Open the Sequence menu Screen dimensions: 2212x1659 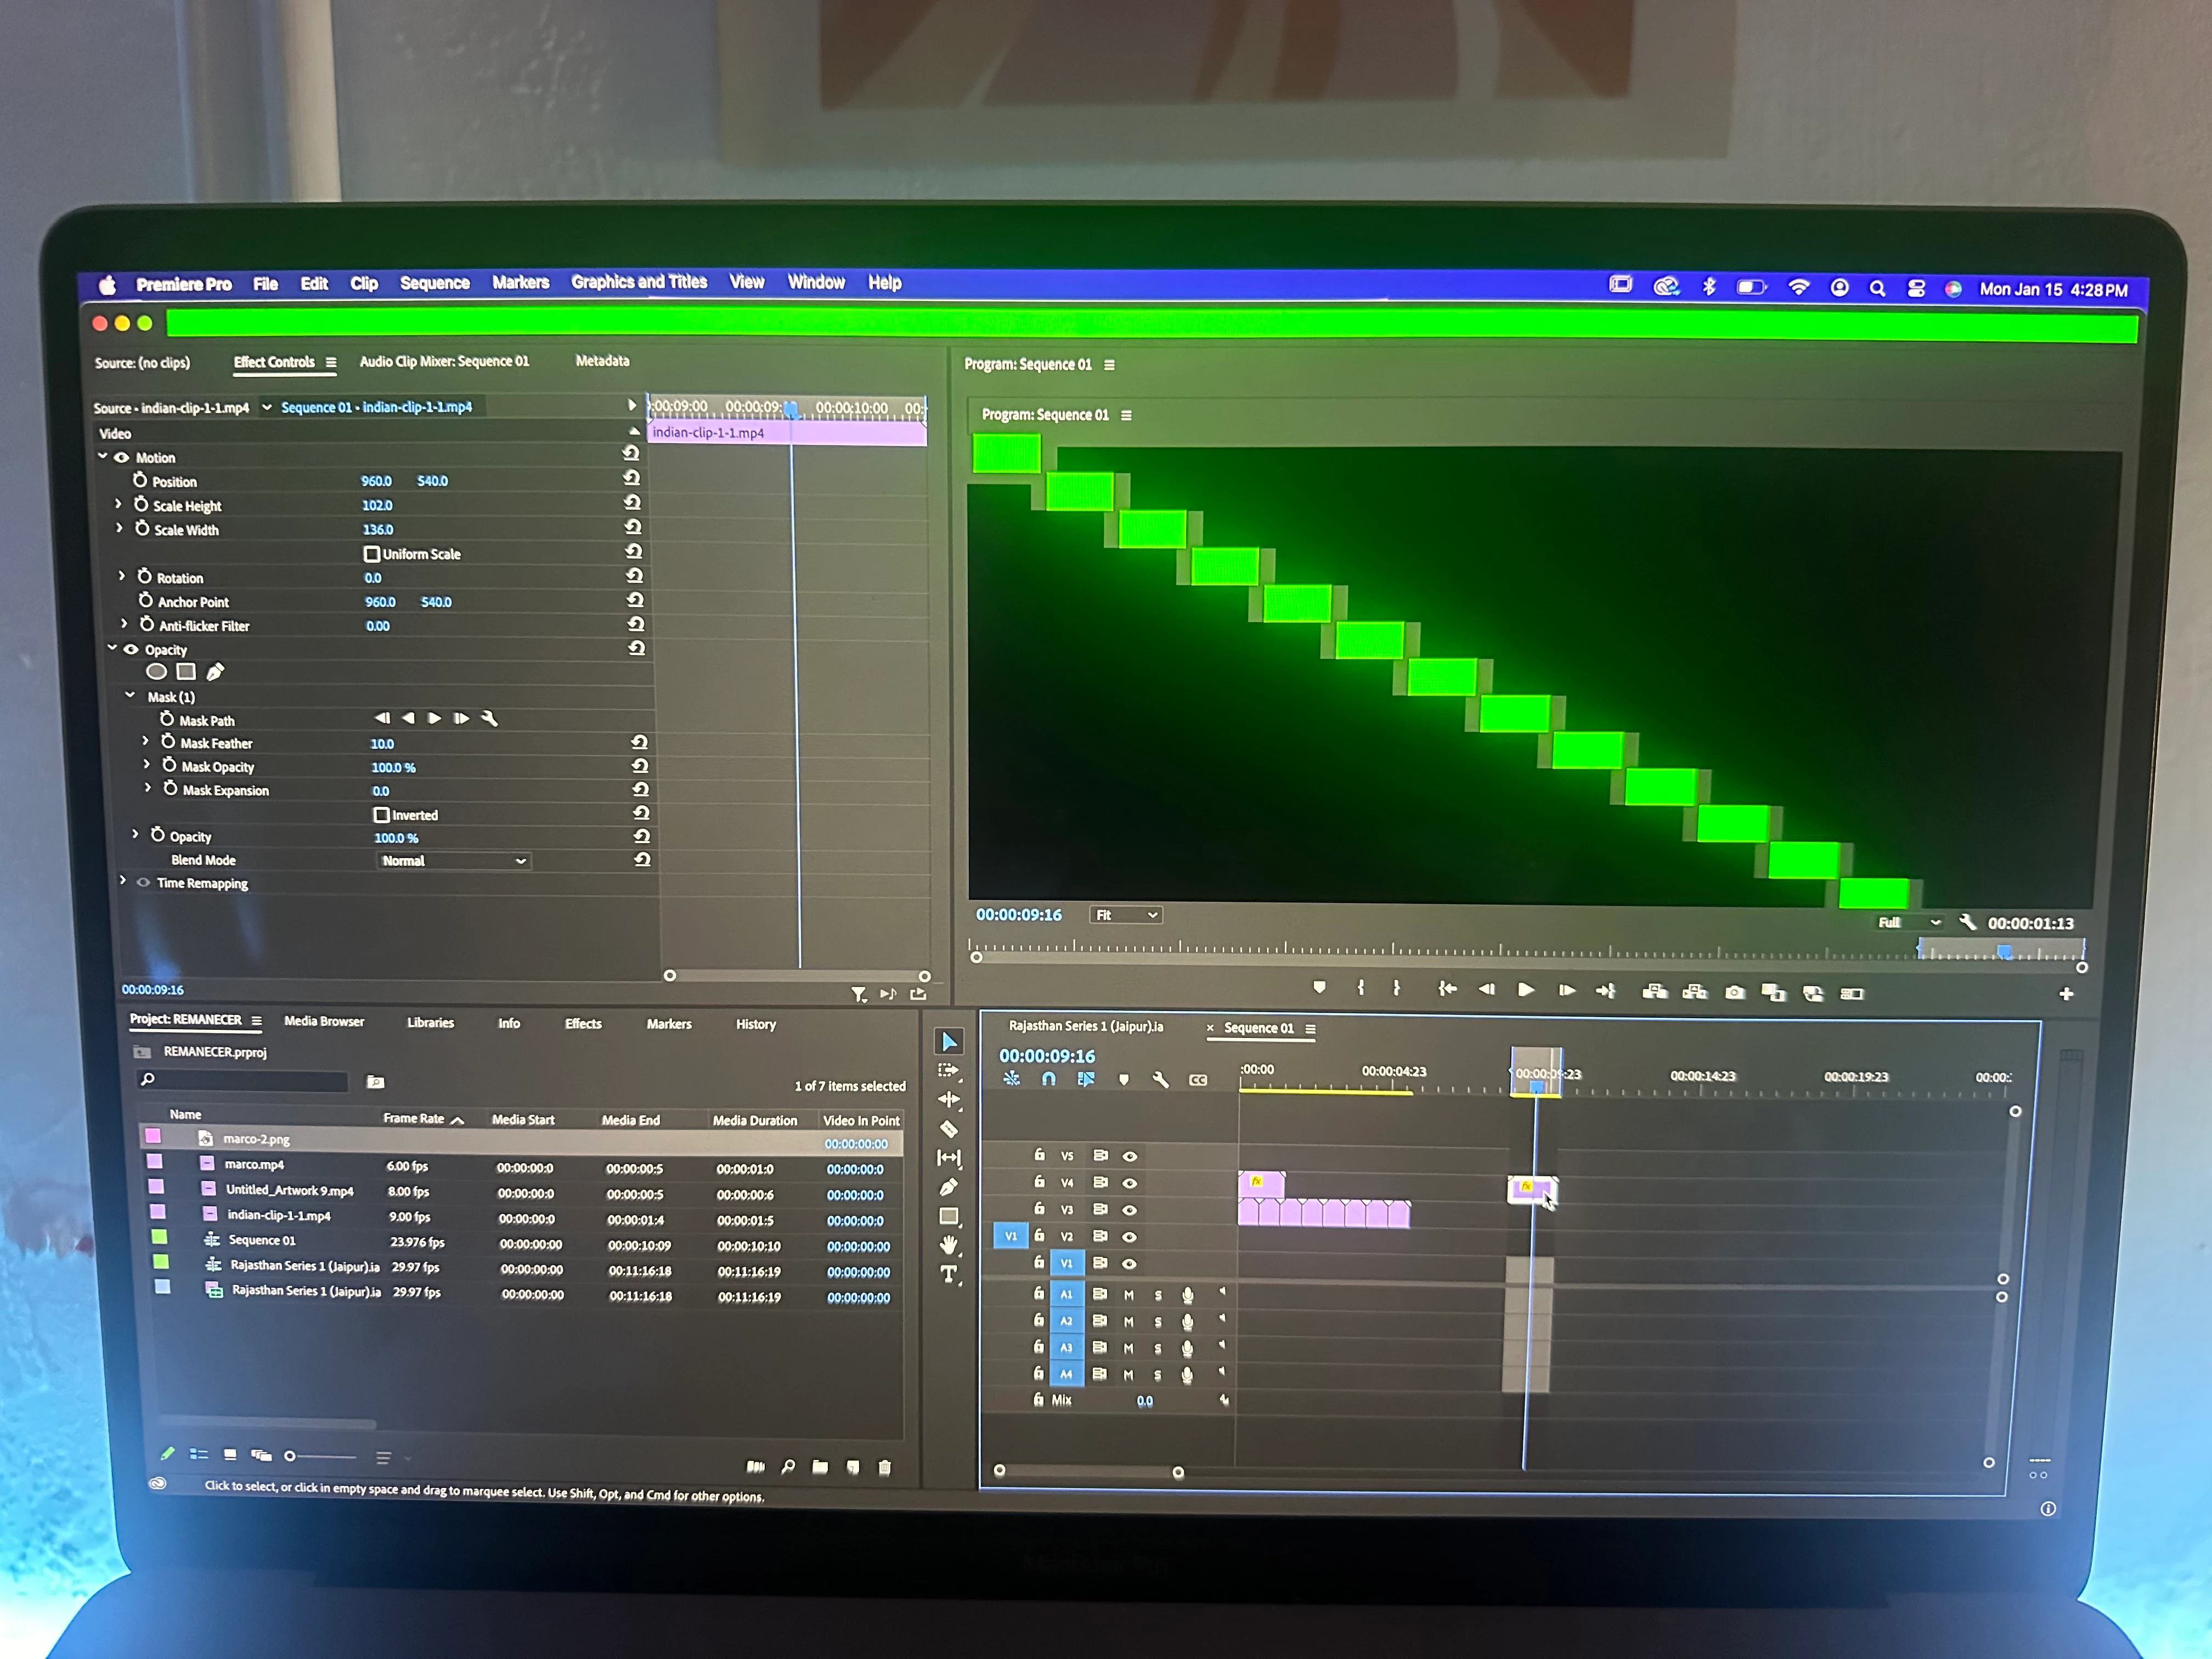pos(434,283)
